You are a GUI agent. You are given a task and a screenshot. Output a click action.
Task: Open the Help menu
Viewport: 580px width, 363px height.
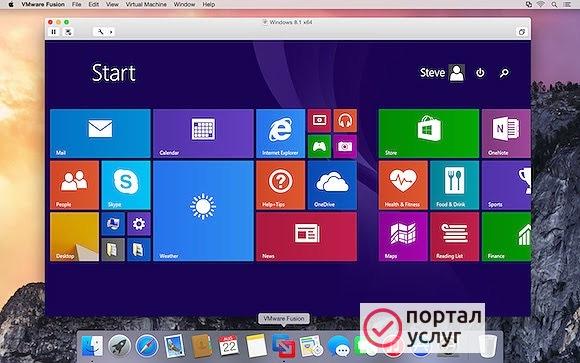tap(209, 4)
